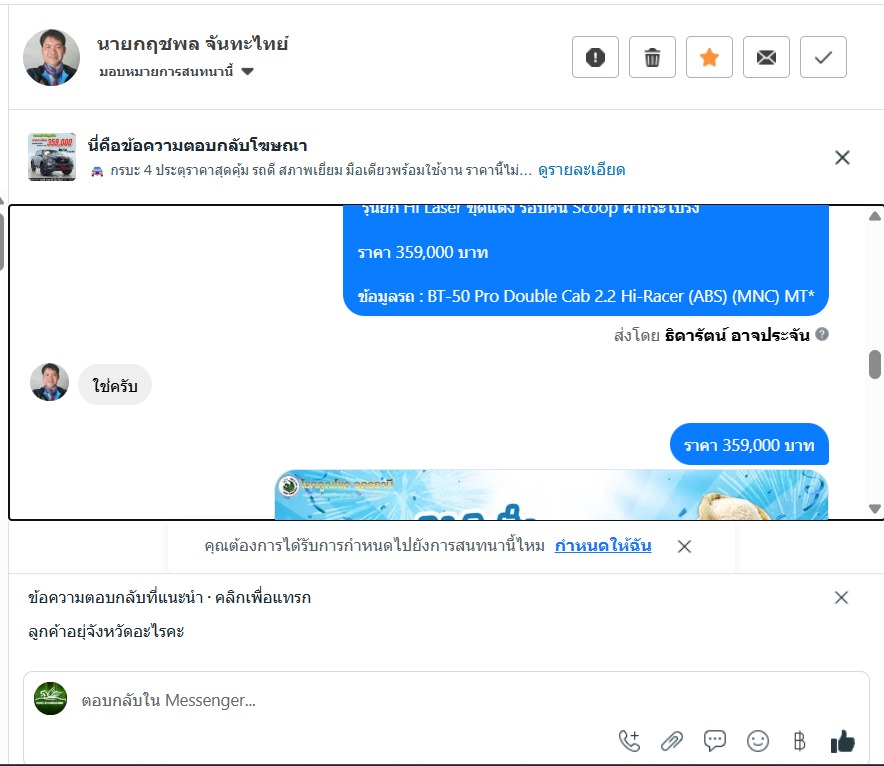
Task: Open the emoji picker smiley icon
Action: pos(758,741)
